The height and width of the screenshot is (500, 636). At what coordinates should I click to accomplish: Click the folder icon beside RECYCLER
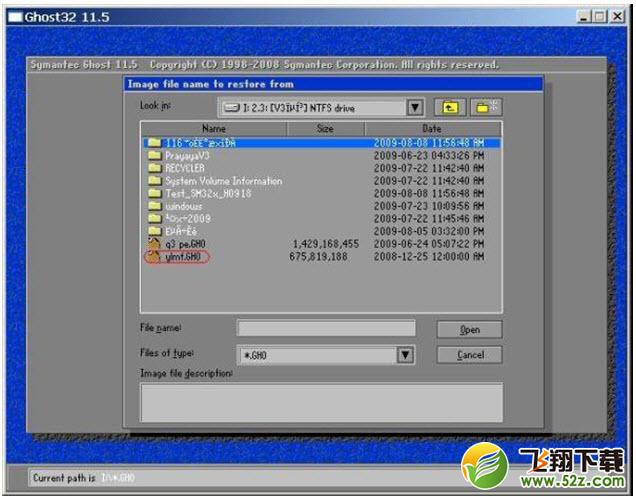[155, 168]
